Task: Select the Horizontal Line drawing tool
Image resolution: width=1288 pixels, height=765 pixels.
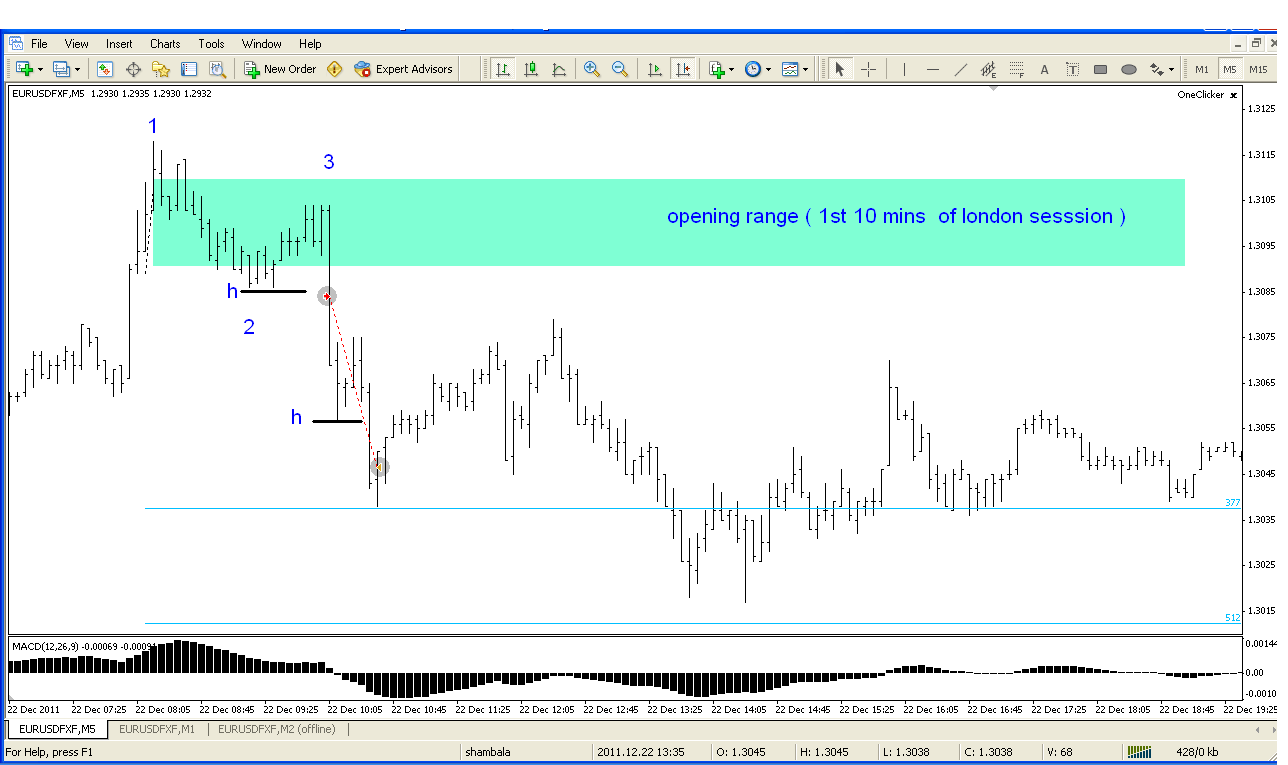Action: click(x=932, y=69)
